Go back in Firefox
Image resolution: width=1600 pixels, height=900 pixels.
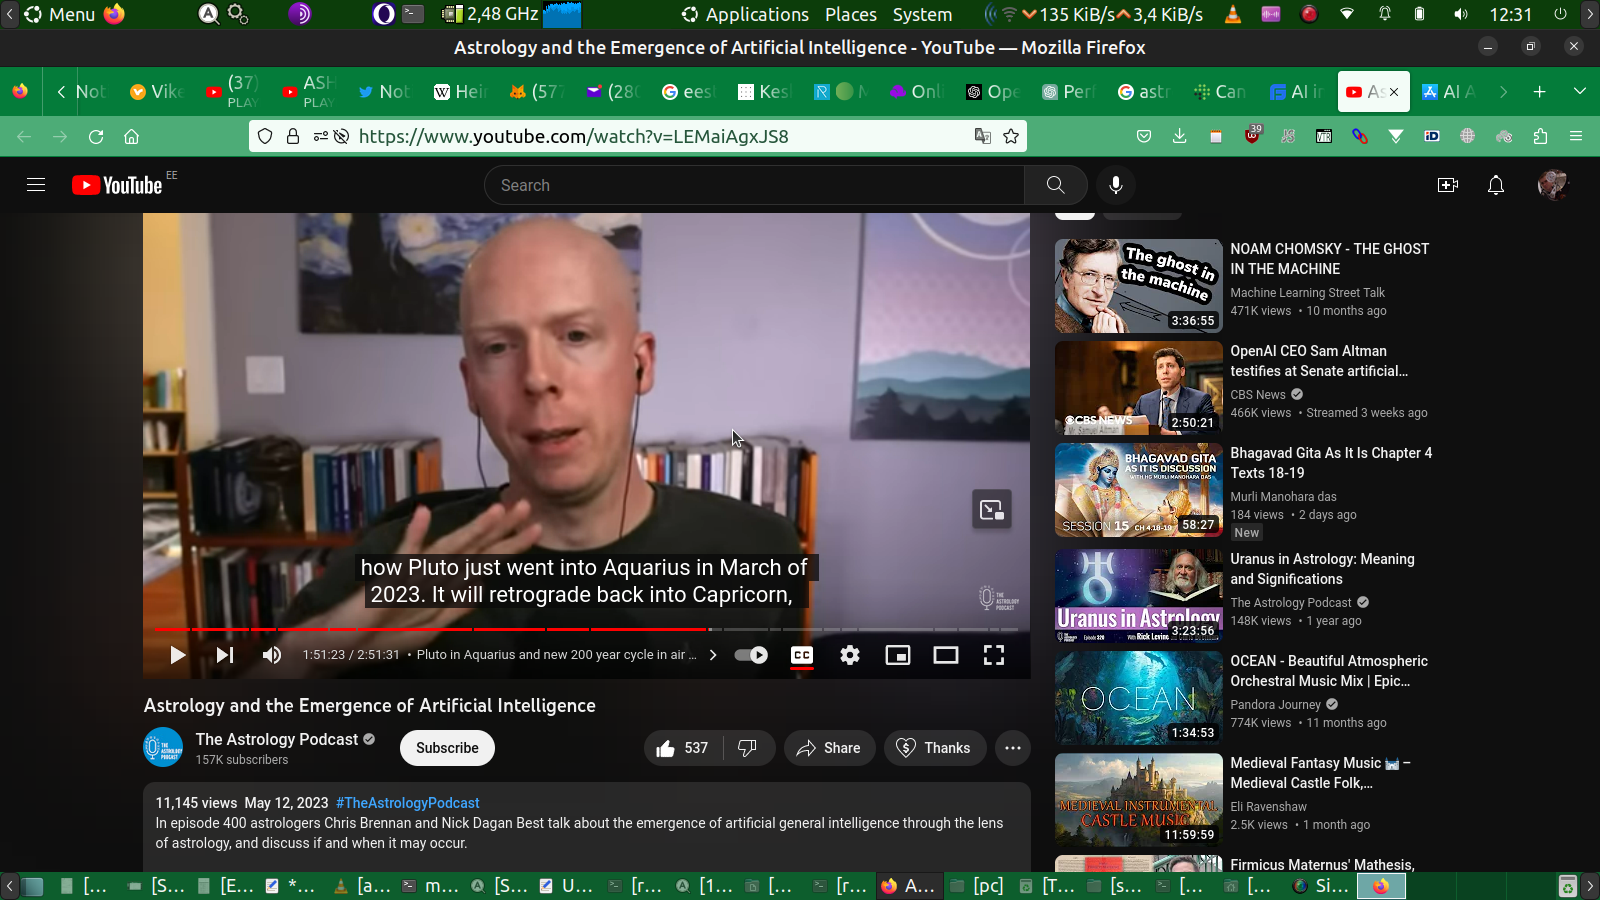point(24,136)
